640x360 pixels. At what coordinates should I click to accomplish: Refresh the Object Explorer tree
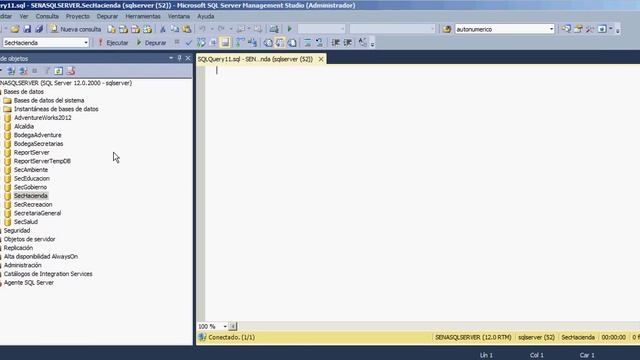pos(58,71)
